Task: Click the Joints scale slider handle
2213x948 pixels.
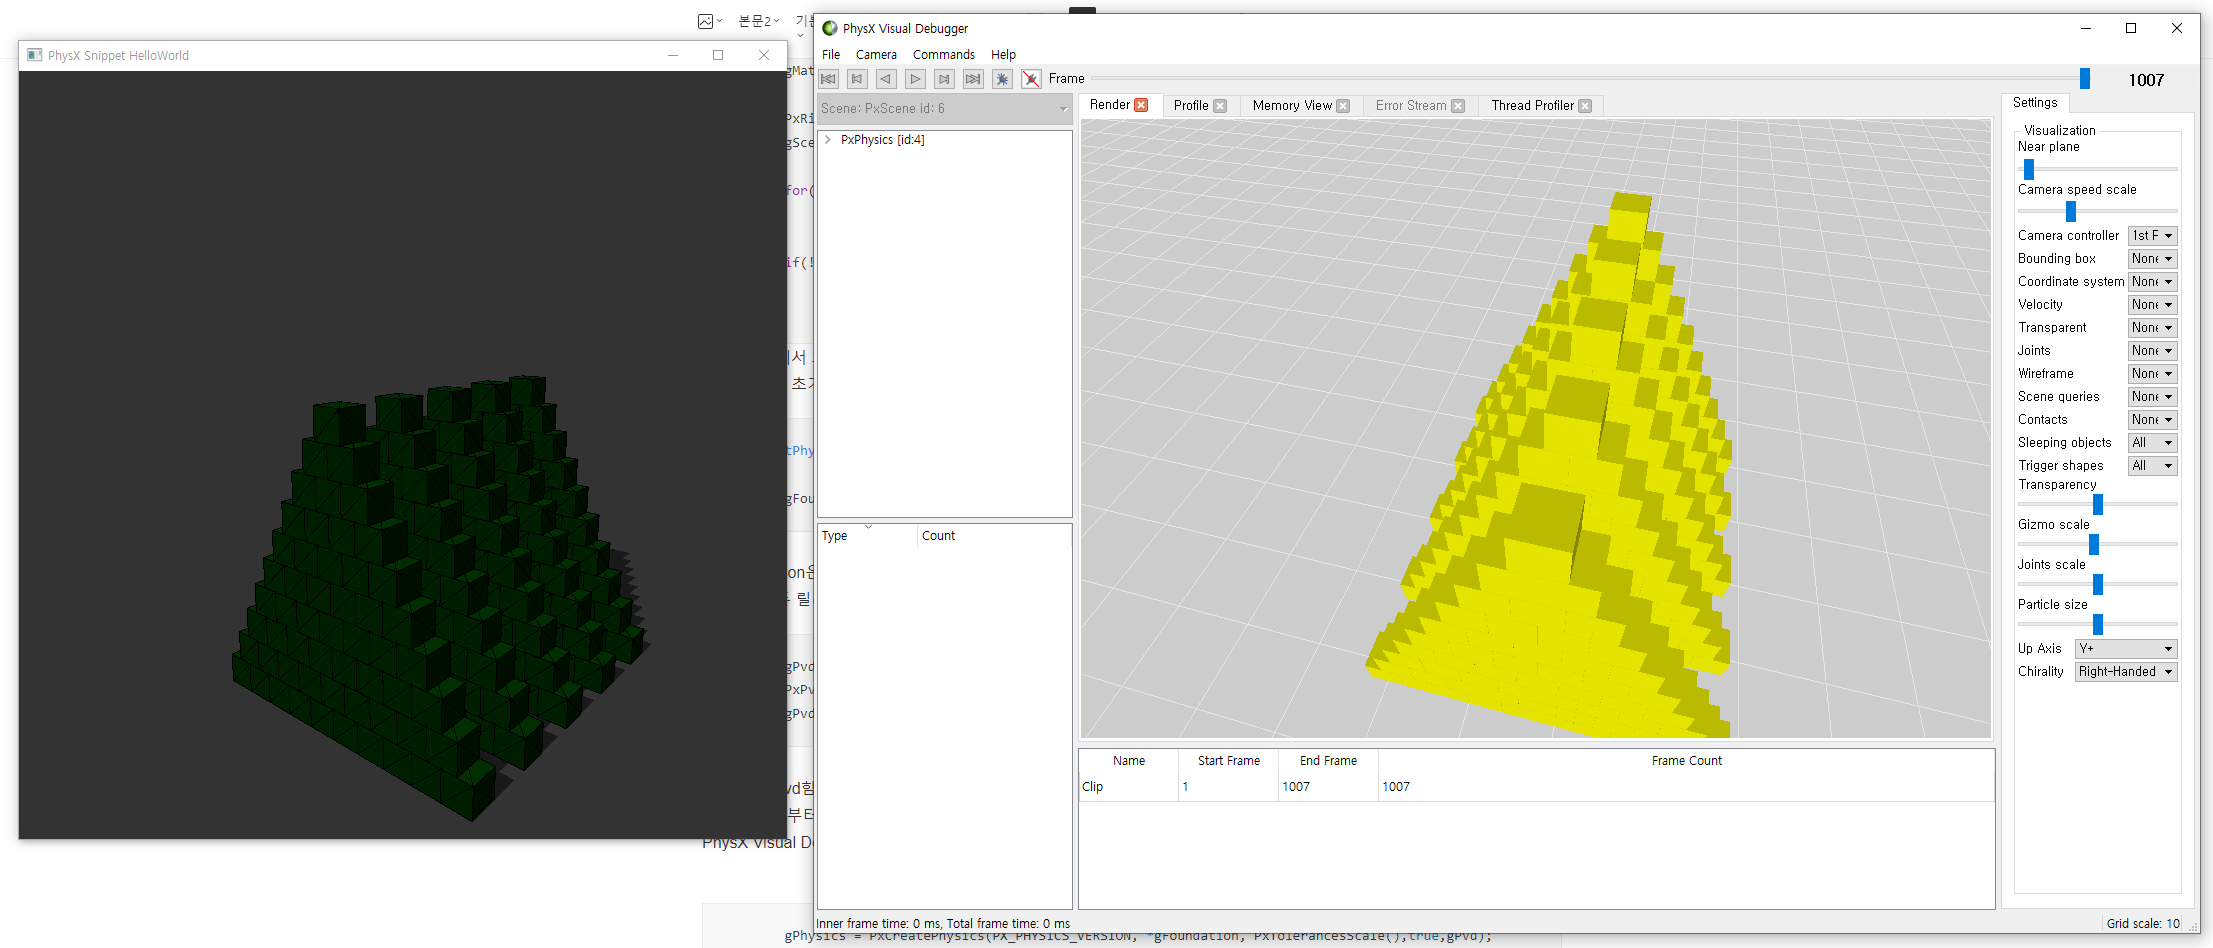Action: (2098, 585)
